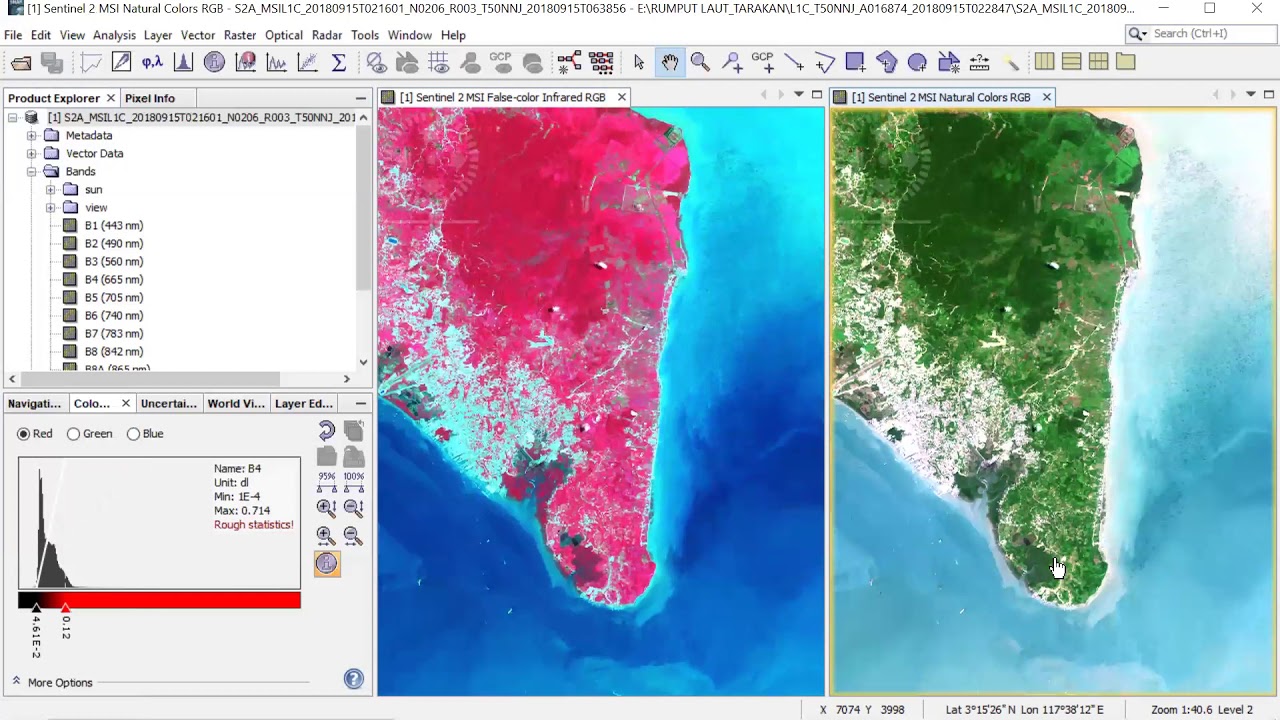Viewport: 1280px width, 720px height.
Task: Expand the view folder node
Action: (x=50, y=208)
